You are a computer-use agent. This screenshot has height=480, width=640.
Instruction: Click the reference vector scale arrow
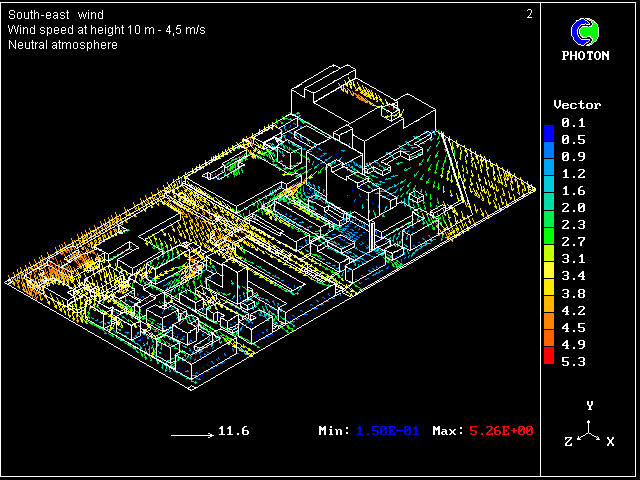click(191, 434)
